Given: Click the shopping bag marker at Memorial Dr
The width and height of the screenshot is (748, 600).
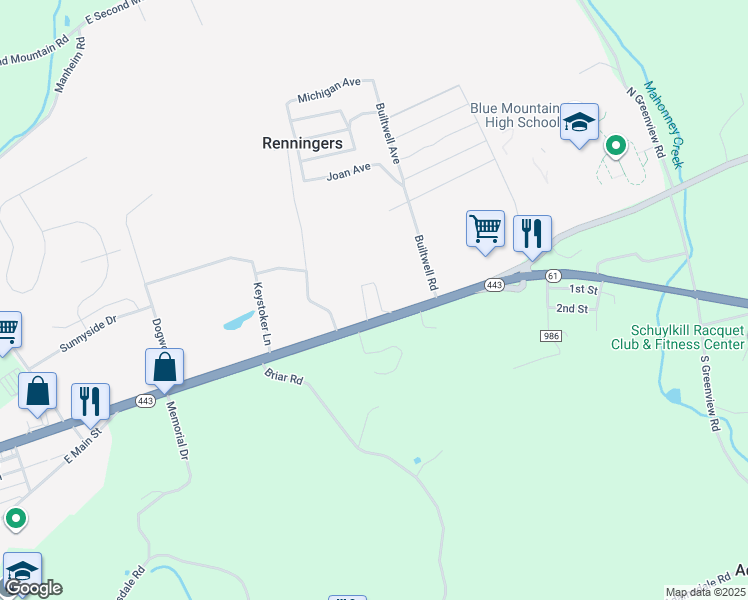Looking at the screenshot, I should point(165,368).
